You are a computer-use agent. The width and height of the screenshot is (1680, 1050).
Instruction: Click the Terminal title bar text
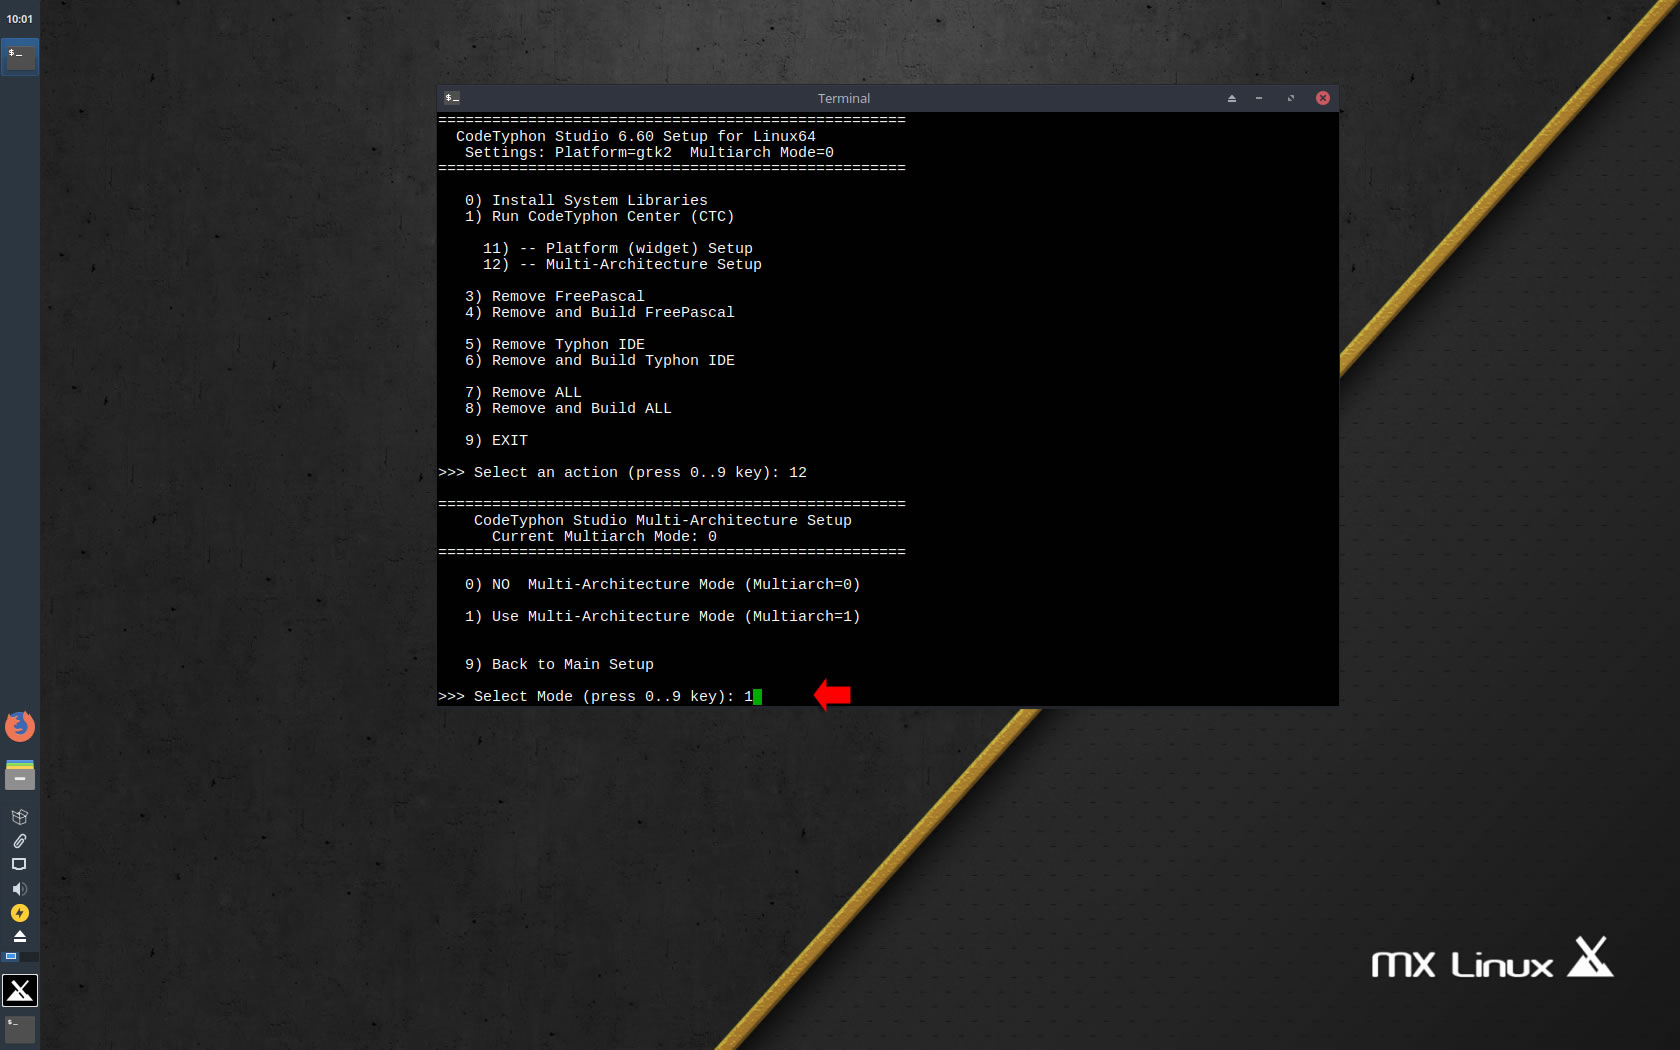(x=844, y=98)
